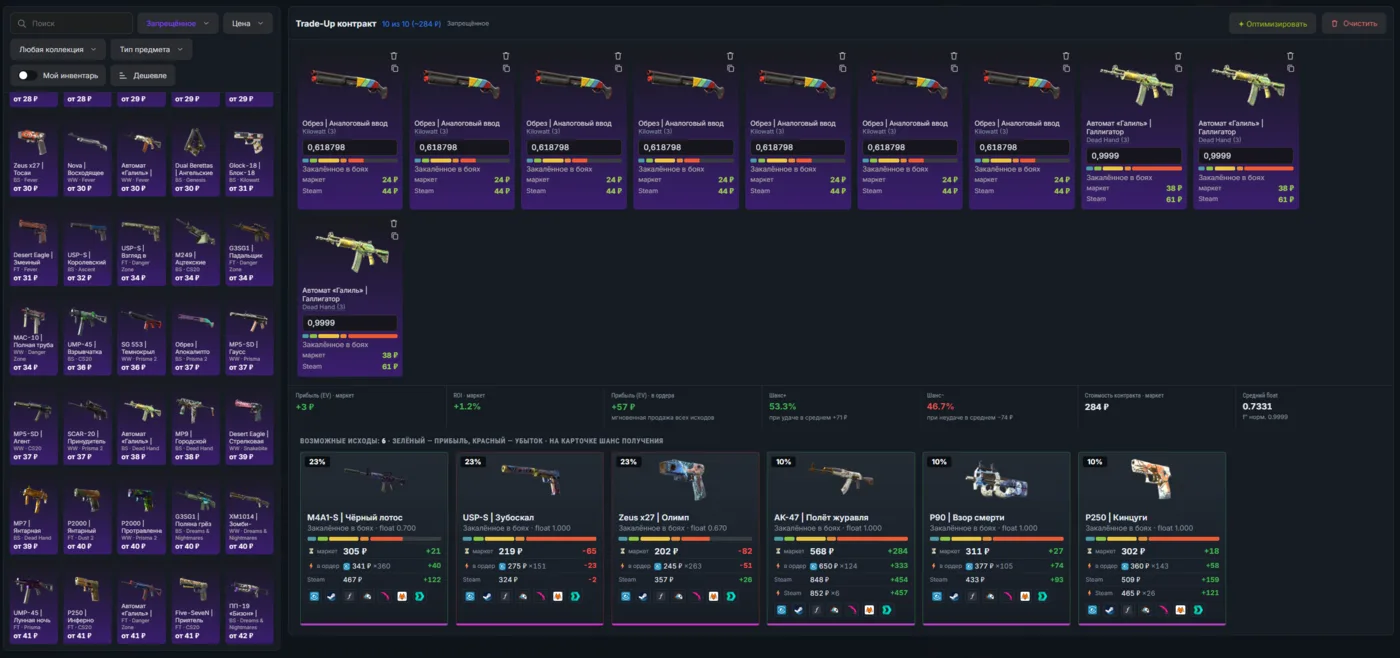1400x658 pixels.
Task: Click the +57 ₽ order profit value
Action: point(625,407)
